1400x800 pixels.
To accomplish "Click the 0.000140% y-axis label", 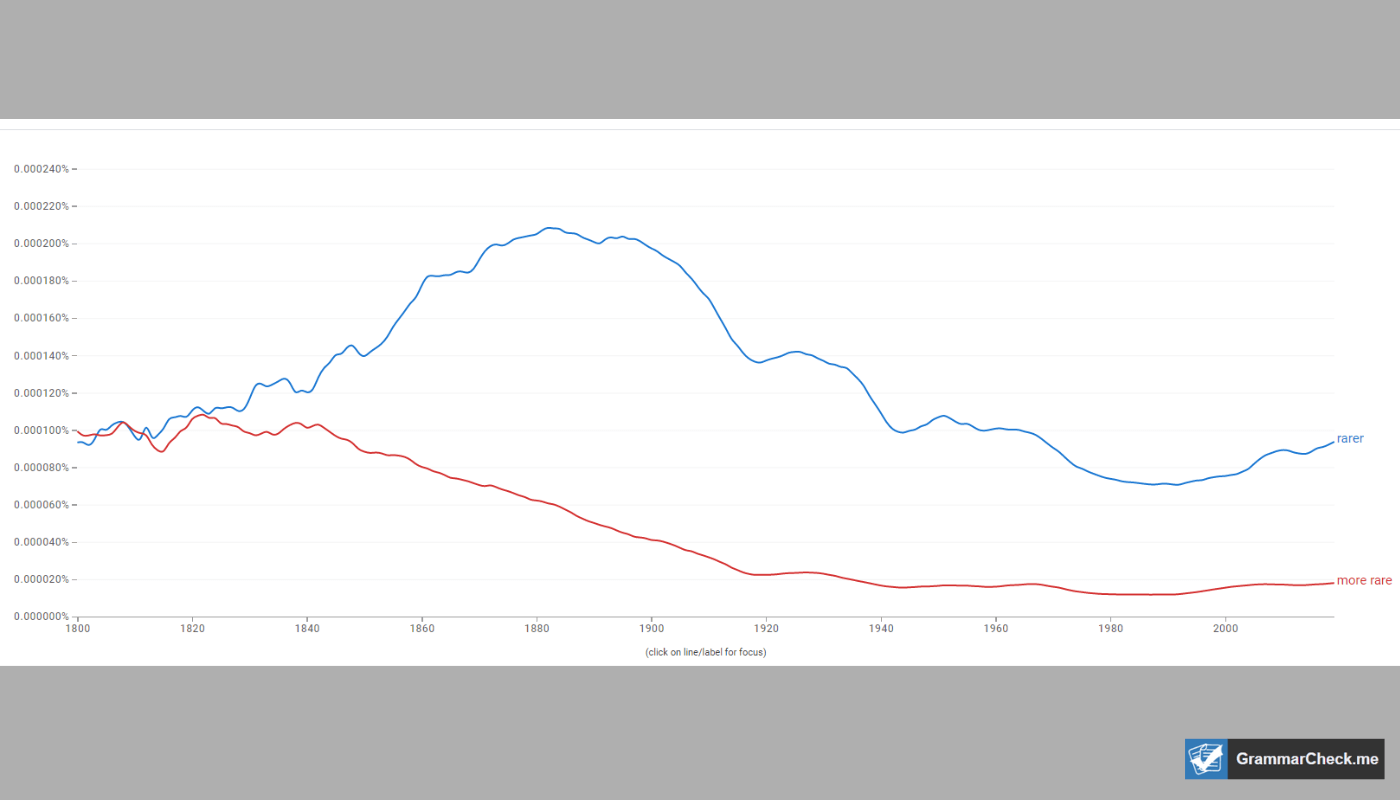I will (41, 356).
